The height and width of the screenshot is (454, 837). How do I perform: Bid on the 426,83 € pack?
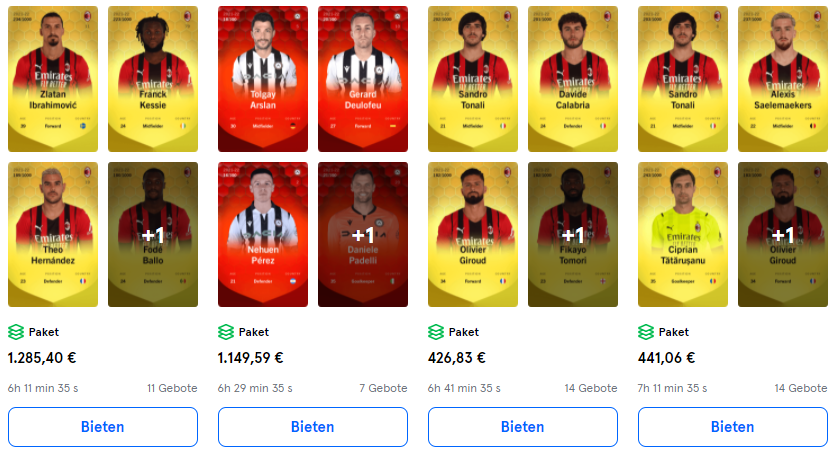(x=523, y=427)
